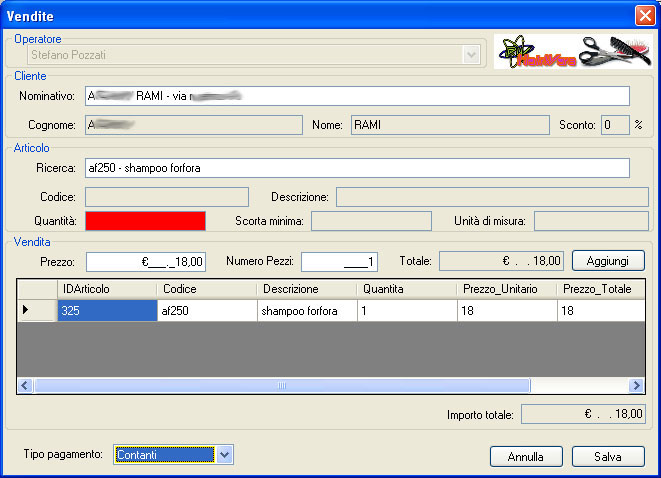Click the grid horizontal scrollbar thumb
The image size is (661, 478).
tap(282, 385)
